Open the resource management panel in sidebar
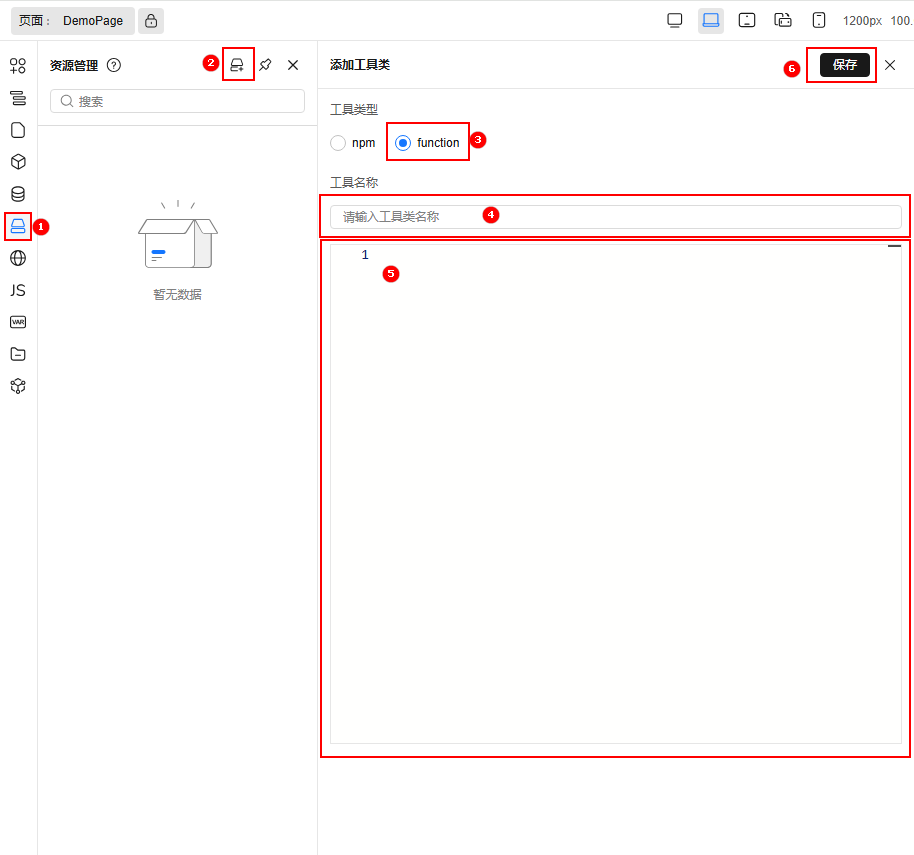 pyautogui.click(x=17, y=226)
